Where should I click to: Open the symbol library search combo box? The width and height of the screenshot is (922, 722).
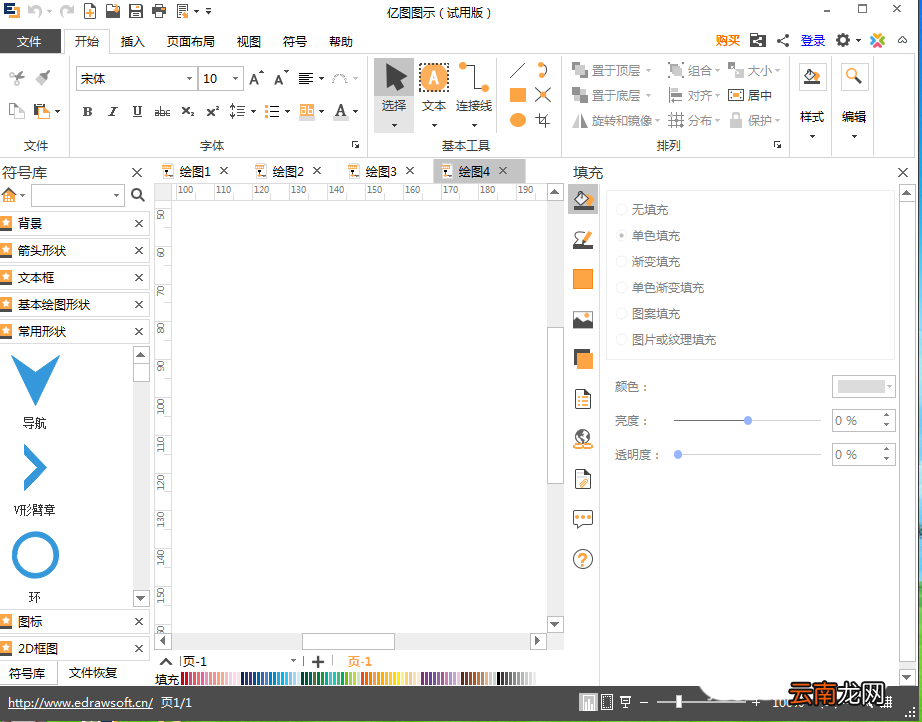(x=78, y=195)
